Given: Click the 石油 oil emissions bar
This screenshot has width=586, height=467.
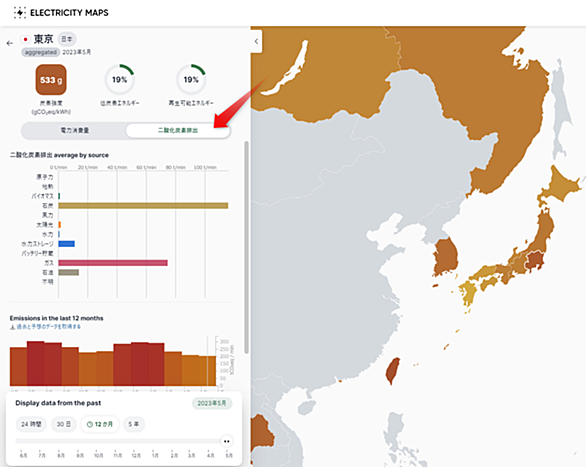Looking at the screenshot, I should [x=69, y=272].
